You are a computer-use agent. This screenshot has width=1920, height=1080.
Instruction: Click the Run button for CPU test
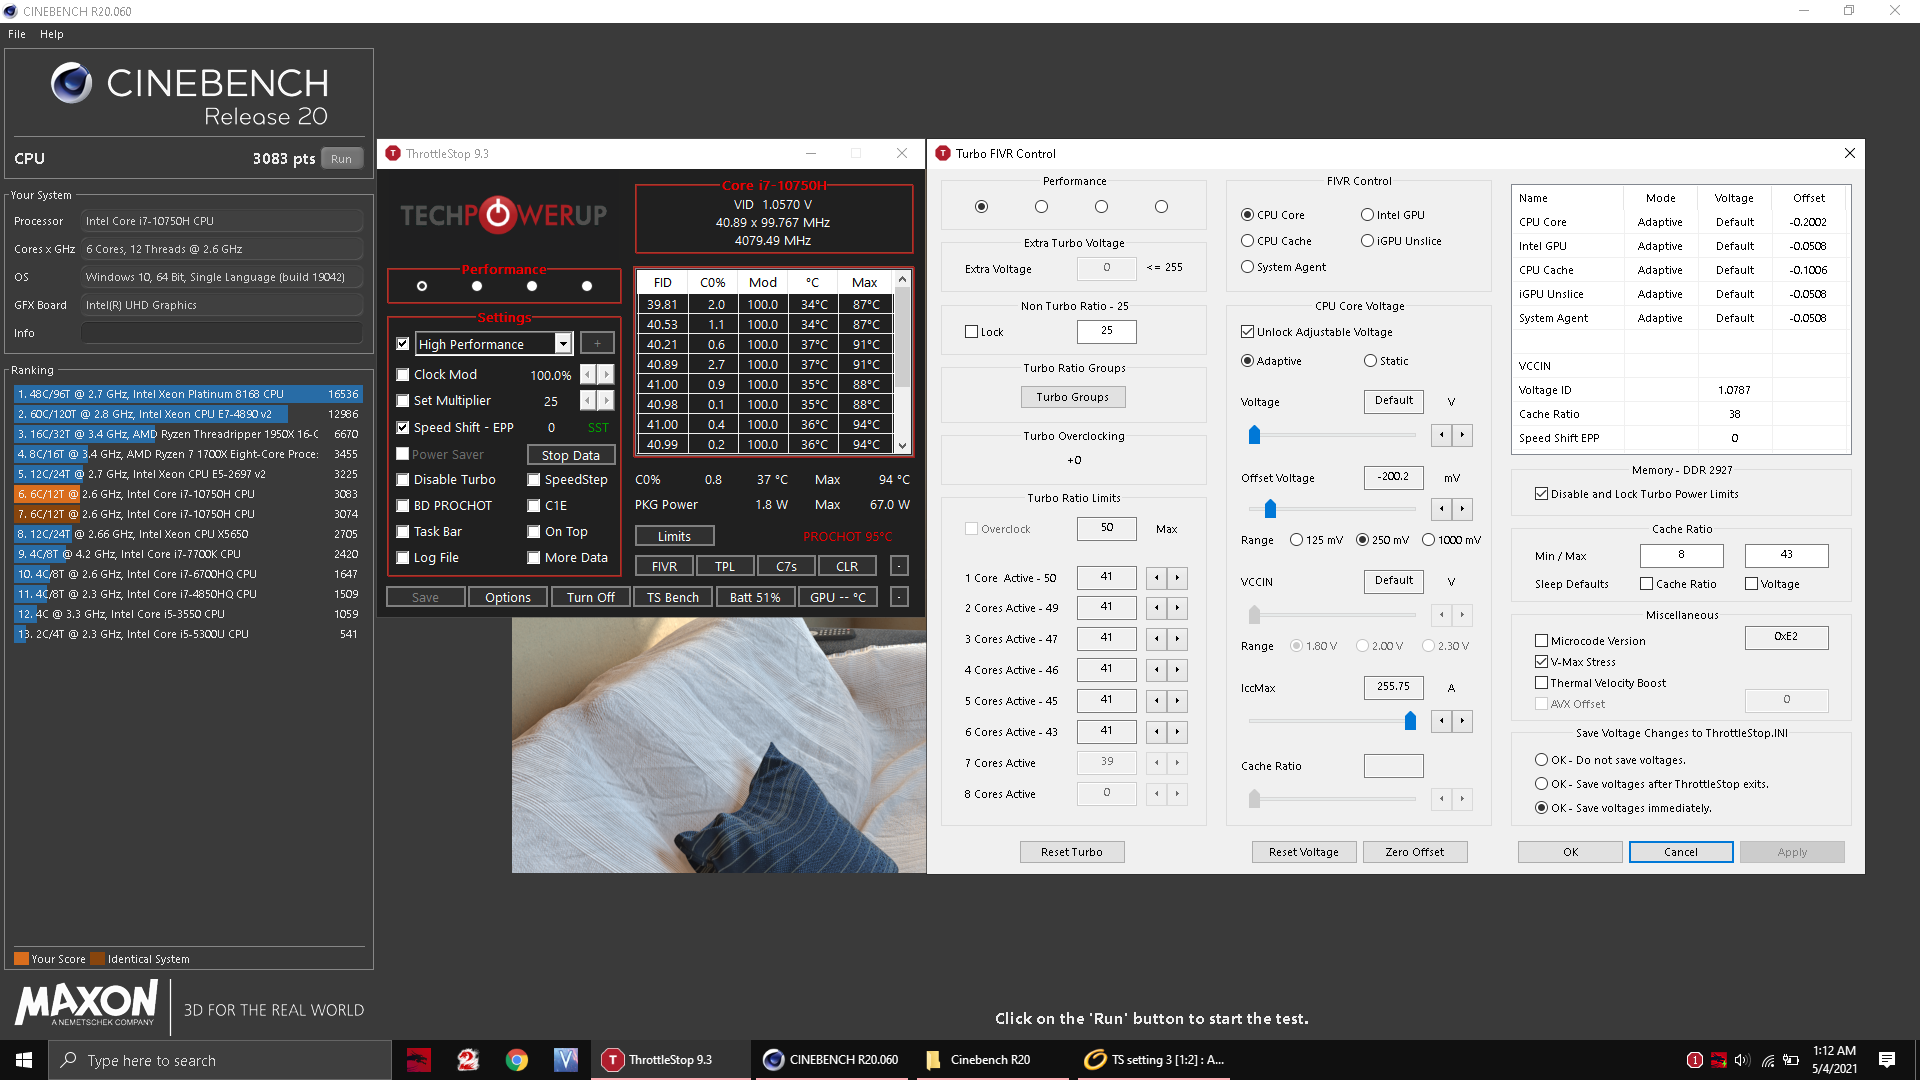342,159
